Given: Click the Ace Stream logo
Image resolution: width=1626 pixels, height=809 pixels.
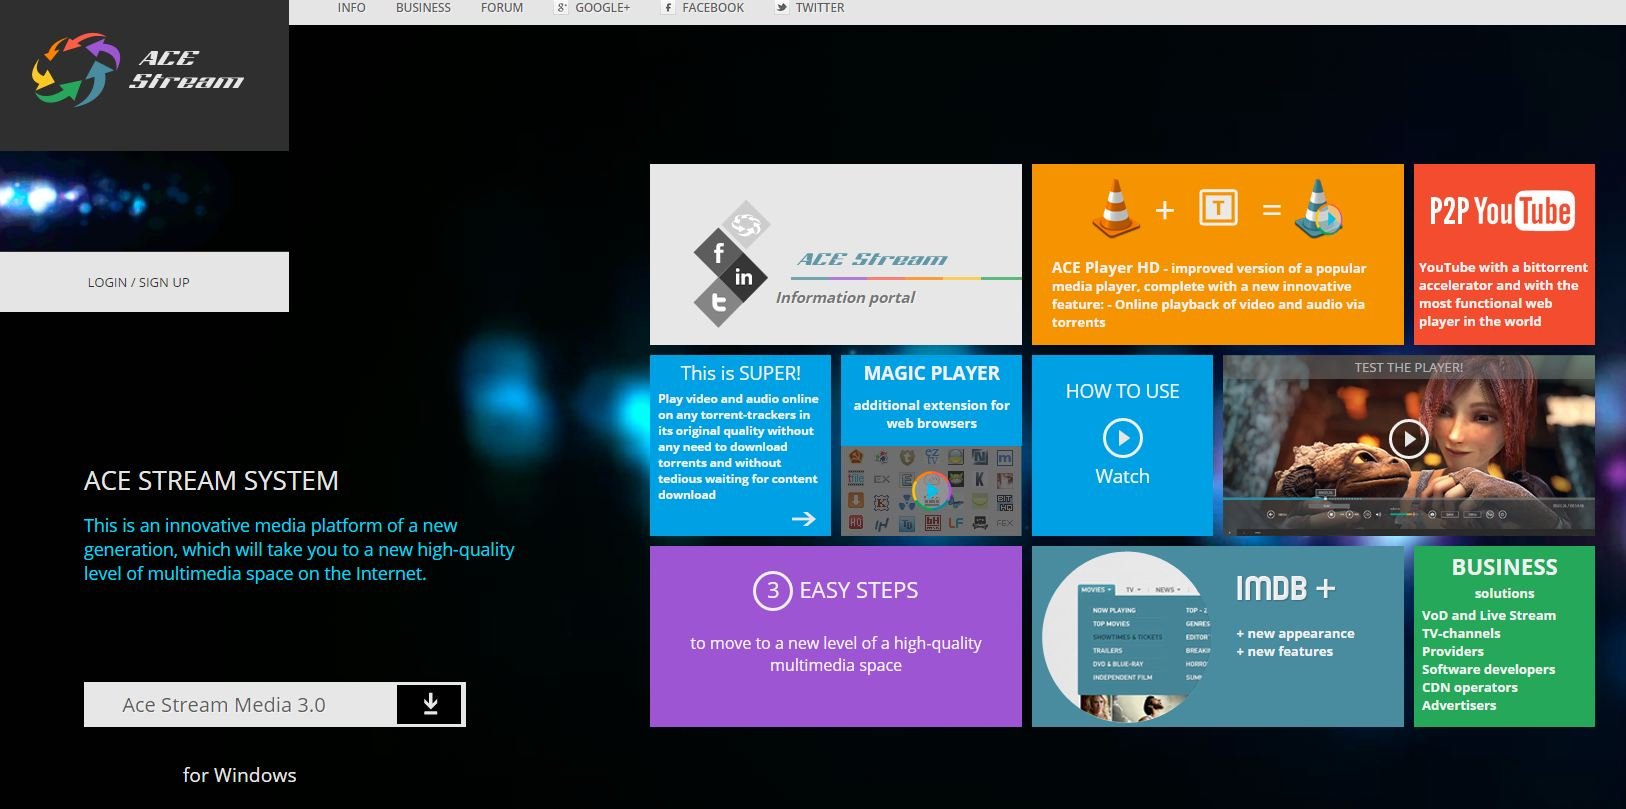Looking at the screenshot, I should click(x=138, y=70).
